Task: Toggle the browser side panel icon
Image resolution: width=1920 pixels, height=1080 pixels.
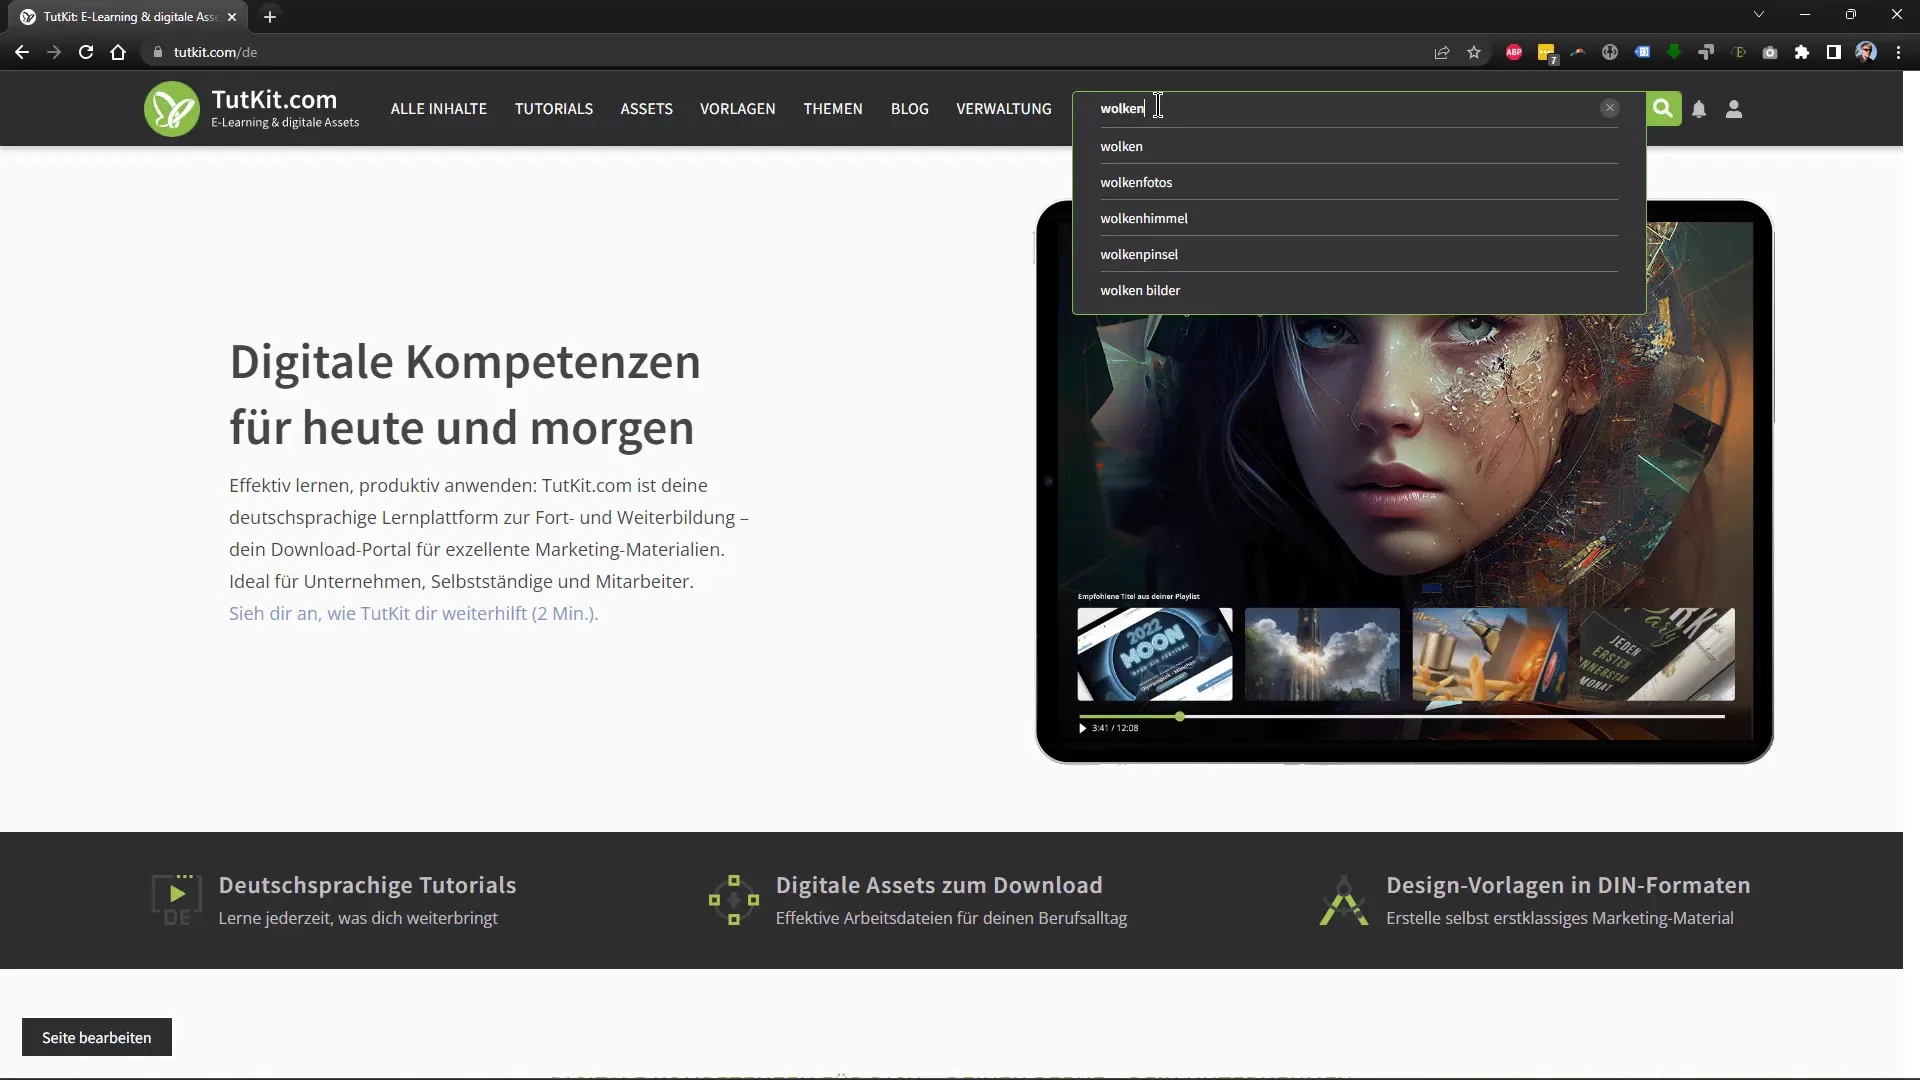Action: click(x=1834, y=52)
